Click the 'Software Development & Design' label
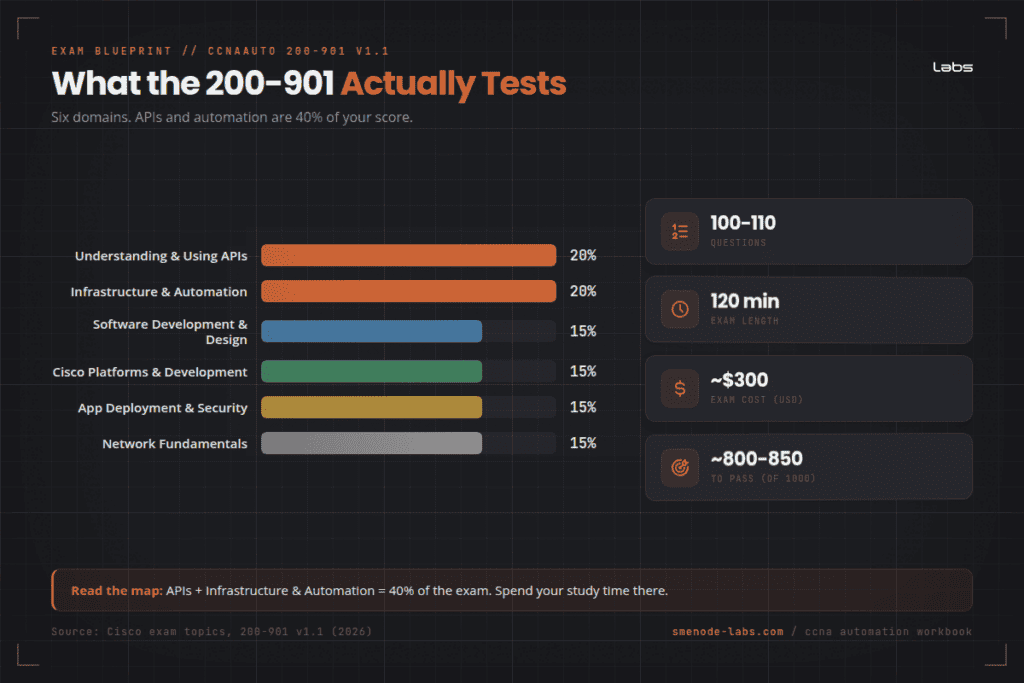1024x683 pixels. [170, 332]
